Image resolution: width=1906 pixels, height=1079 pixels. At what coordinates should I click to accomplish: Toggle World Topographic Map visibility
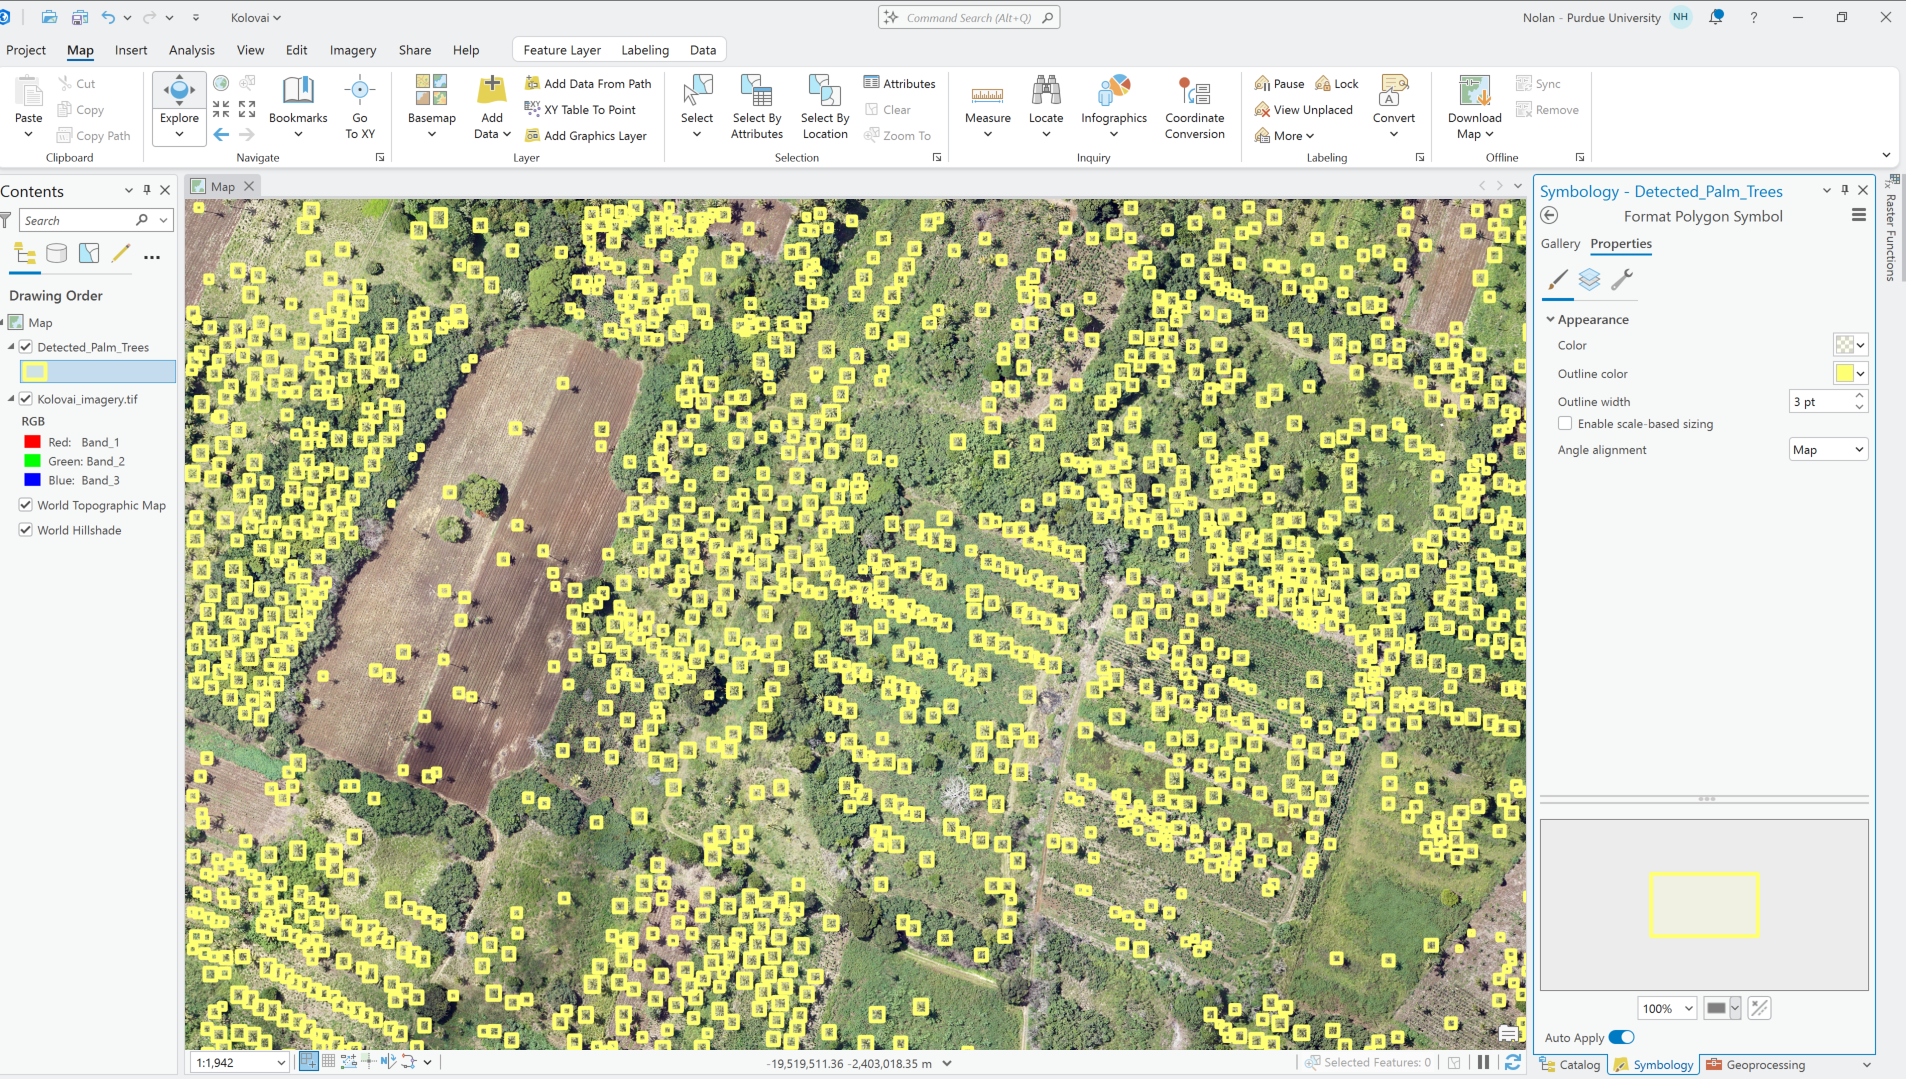point(26,505)
